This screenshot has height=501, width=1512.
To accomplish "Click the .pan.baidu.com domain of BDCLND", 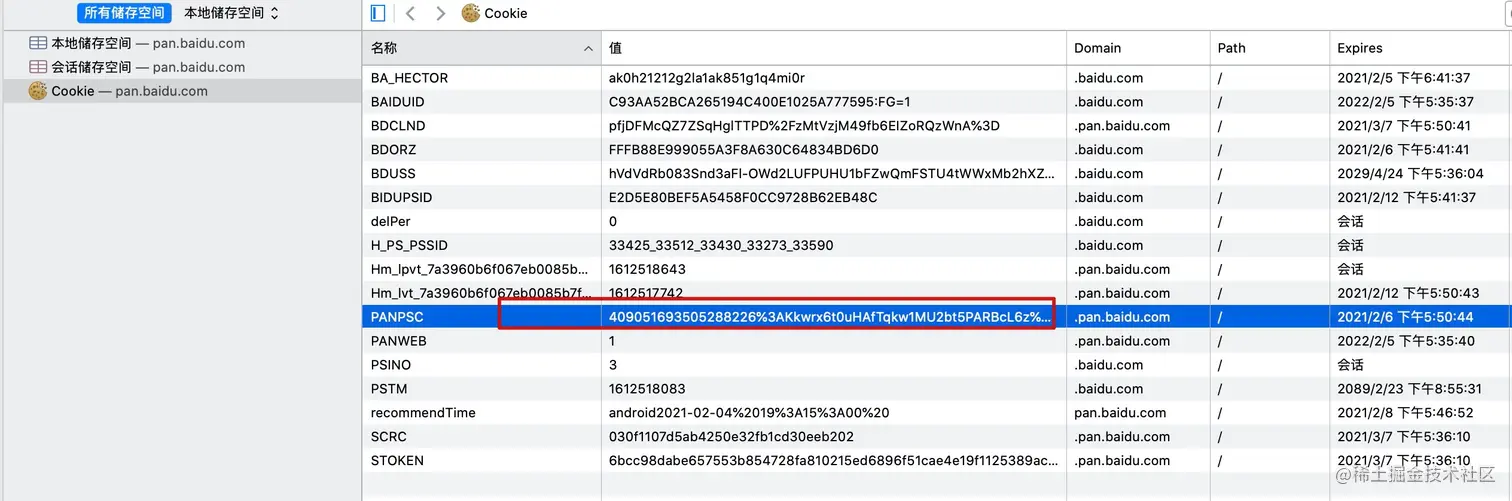I will click(1122, 126).
